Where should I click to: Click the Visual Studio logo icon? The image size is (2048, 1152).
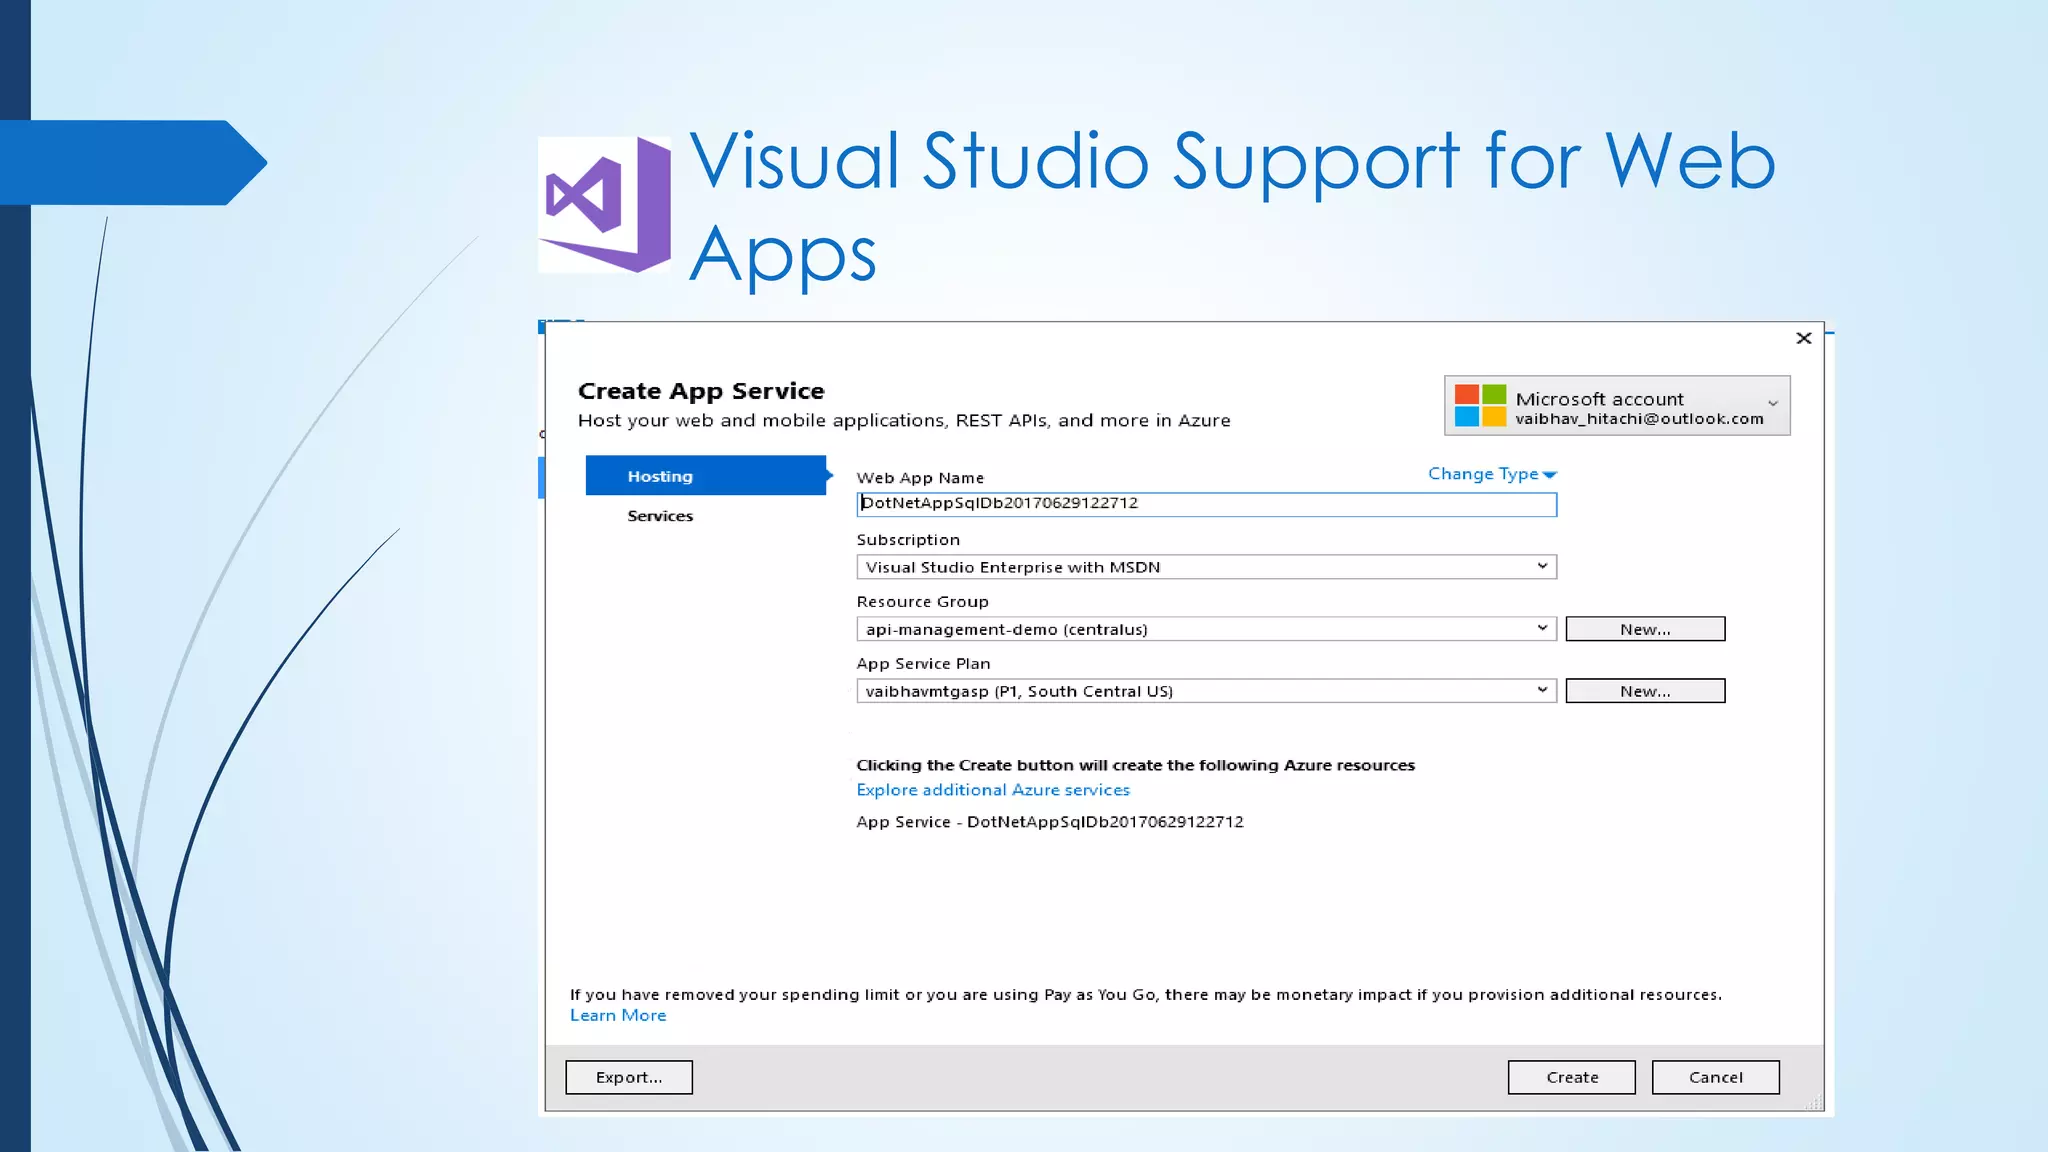click(x=605, y=205)
